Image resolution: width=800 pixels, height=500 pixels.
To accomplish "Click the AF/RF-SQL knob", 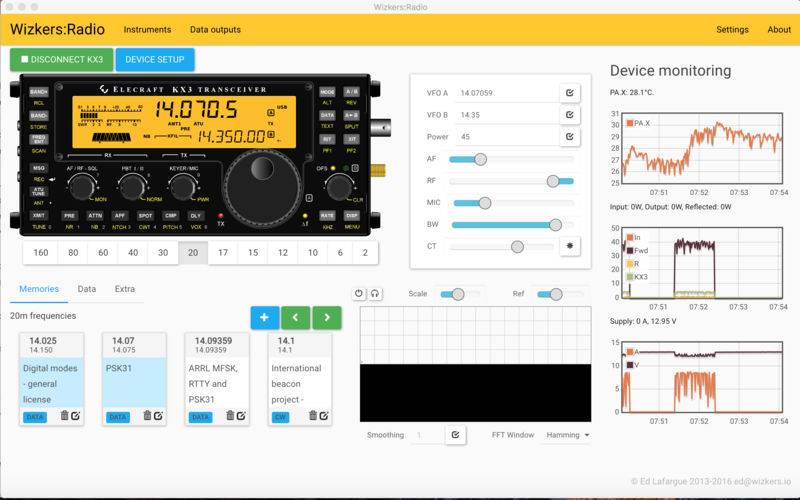I will [x=82, y=187].
